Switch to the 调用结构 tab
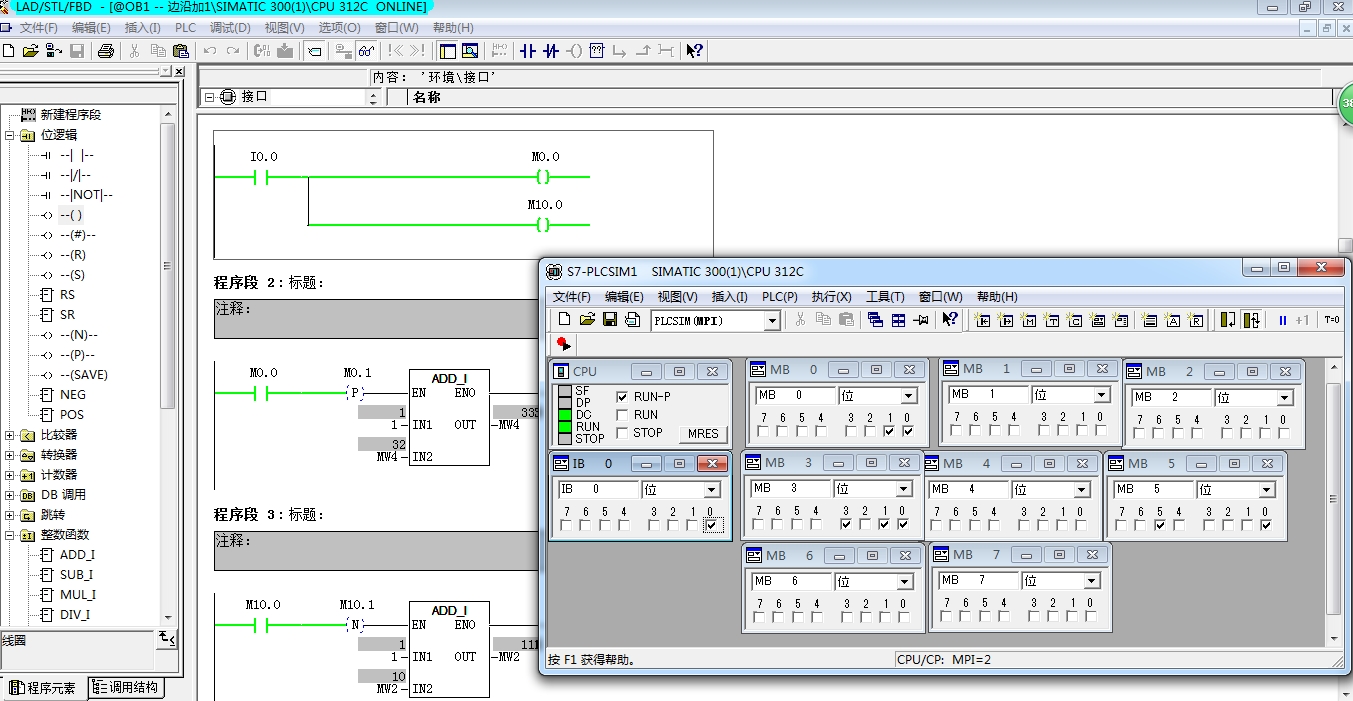The width and height of the screenshot is (1353, 701). tap(126, 688)
